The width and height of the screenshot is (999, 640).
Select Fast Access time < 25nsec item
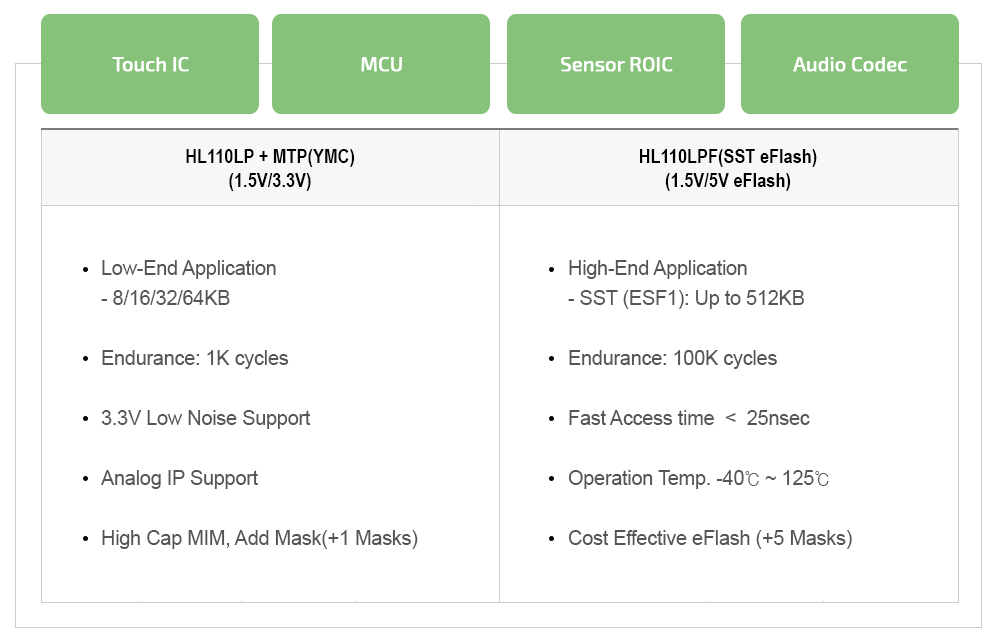tap(689, 418)
